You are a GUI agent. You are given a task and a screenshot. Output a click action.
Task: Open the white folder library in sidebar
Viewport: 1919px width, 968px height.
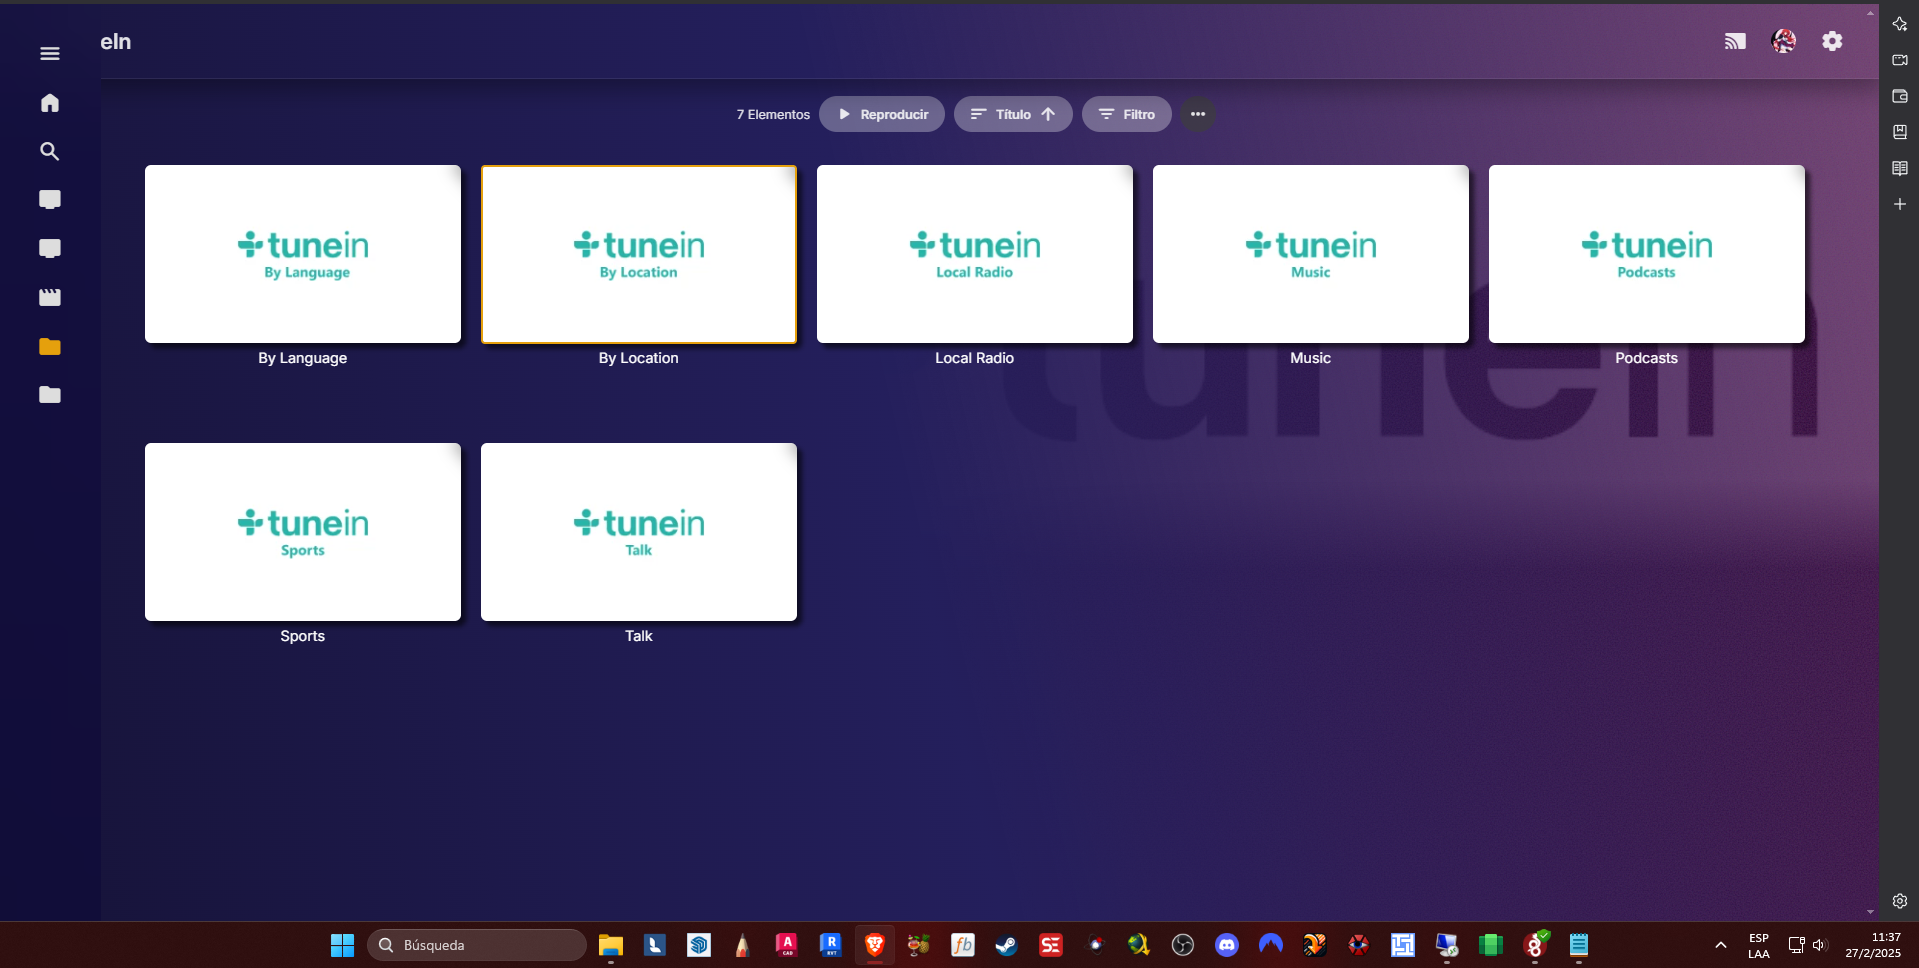pos(50,395)
